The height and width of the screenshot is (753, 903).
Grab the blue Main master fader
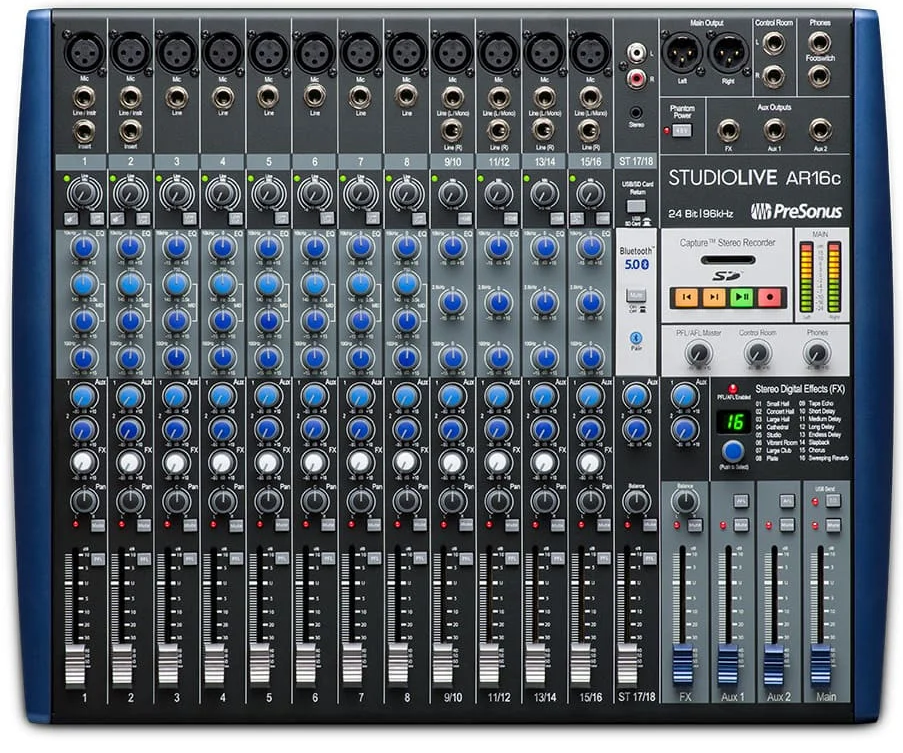click(820, 665)
